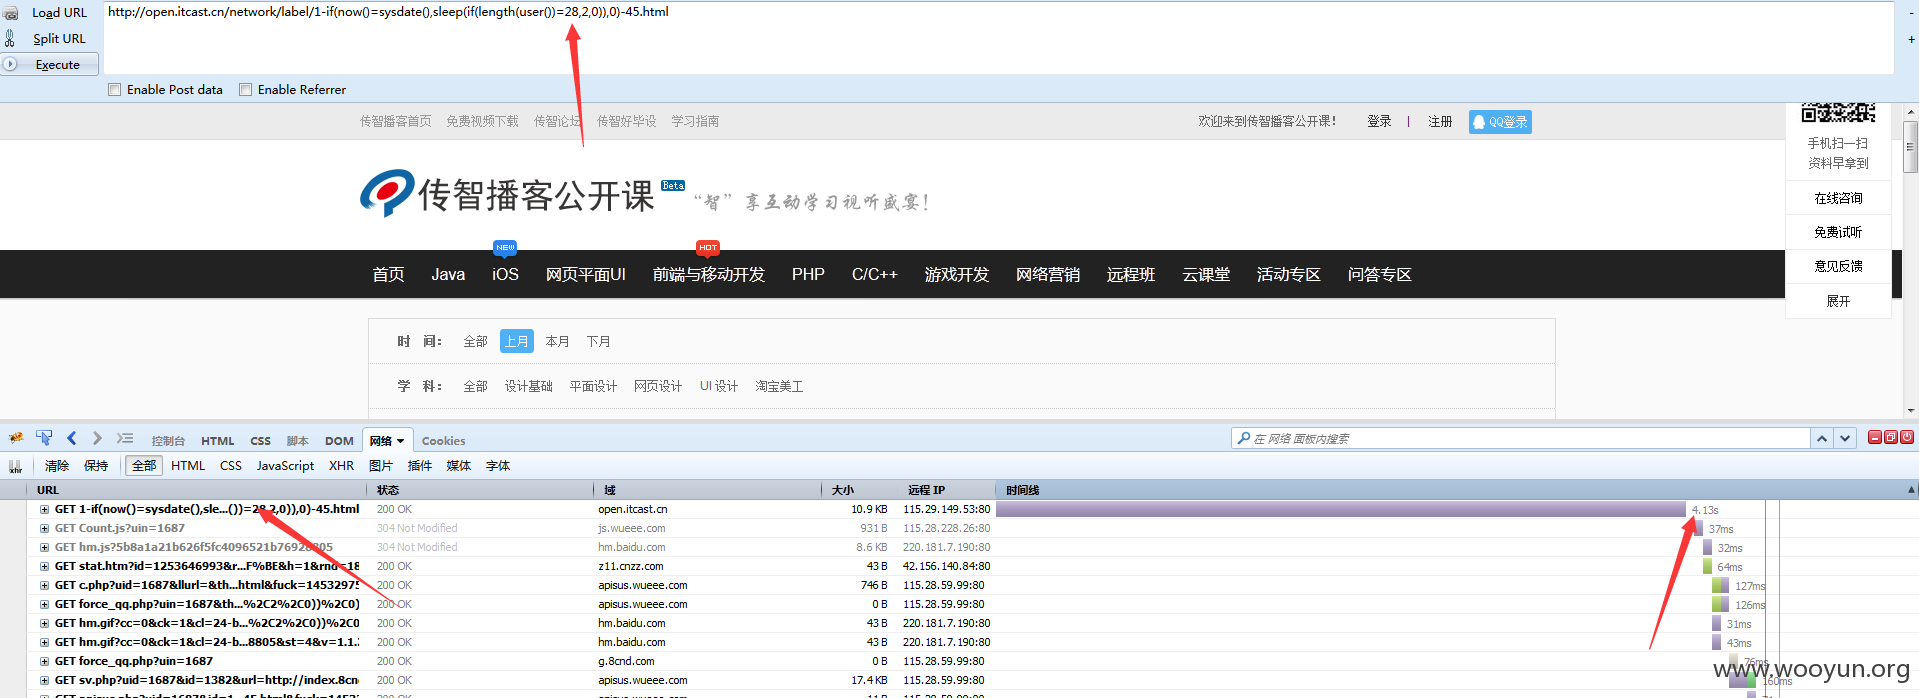Click the 游戏开发 menu item
This screenshot has height=698, width=1919.
(956, 274)
